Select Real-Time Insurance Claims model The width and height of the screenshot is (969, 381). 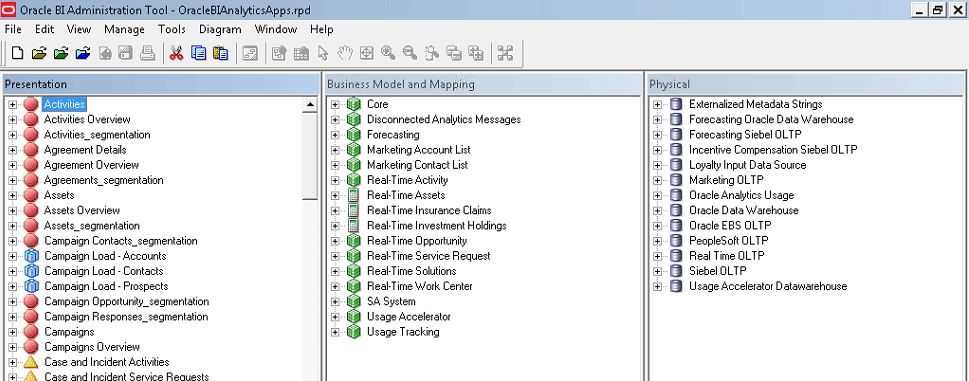click(429, 211)
